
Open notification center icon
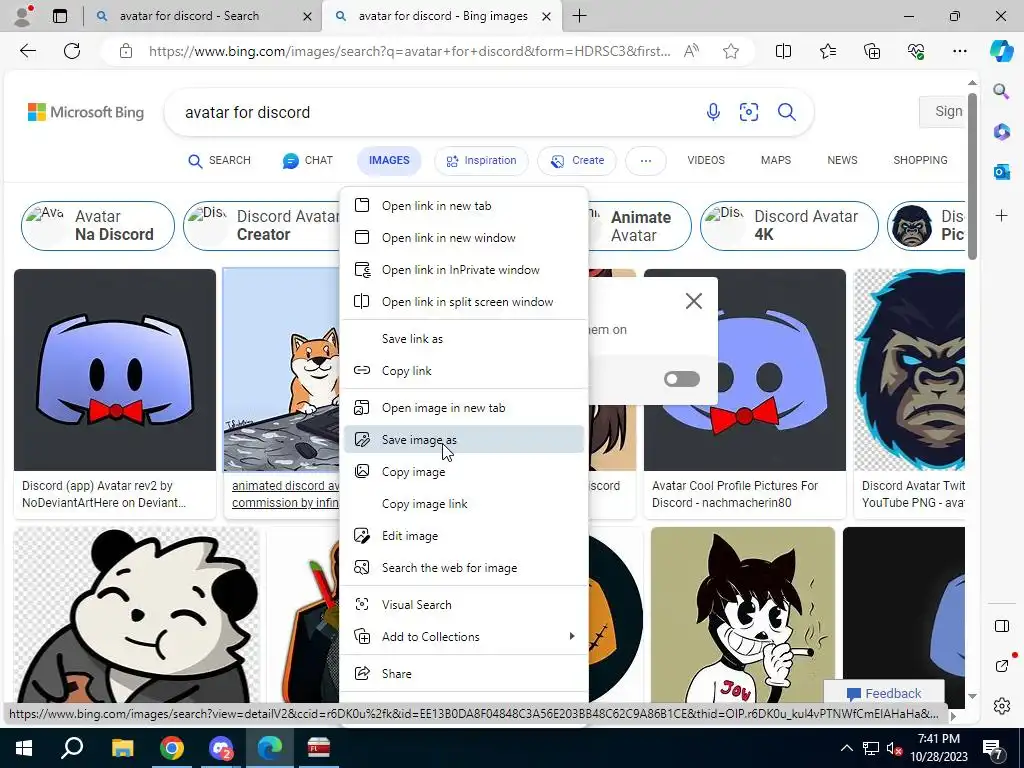coord(993,748)
